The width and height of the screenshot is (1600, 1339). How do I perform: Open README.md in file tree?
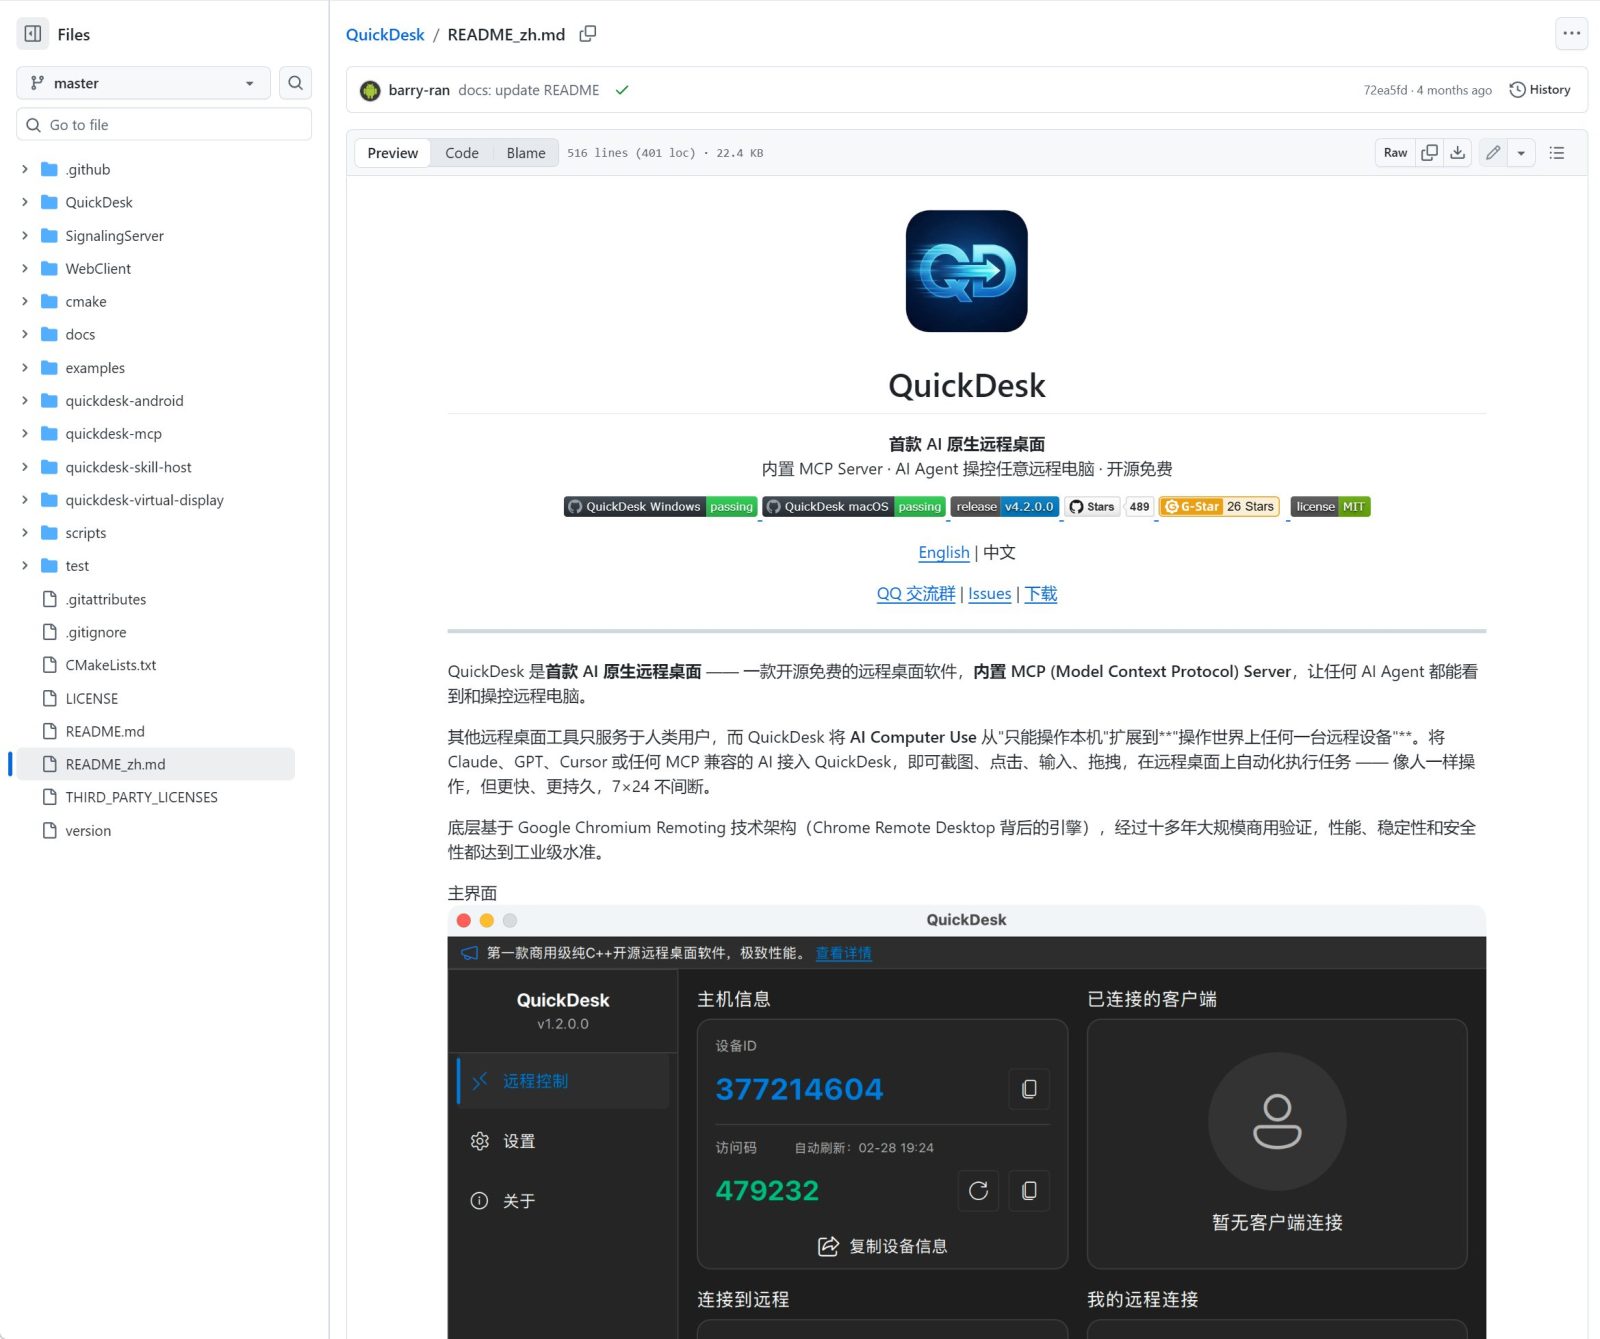[x=105, y=731]
